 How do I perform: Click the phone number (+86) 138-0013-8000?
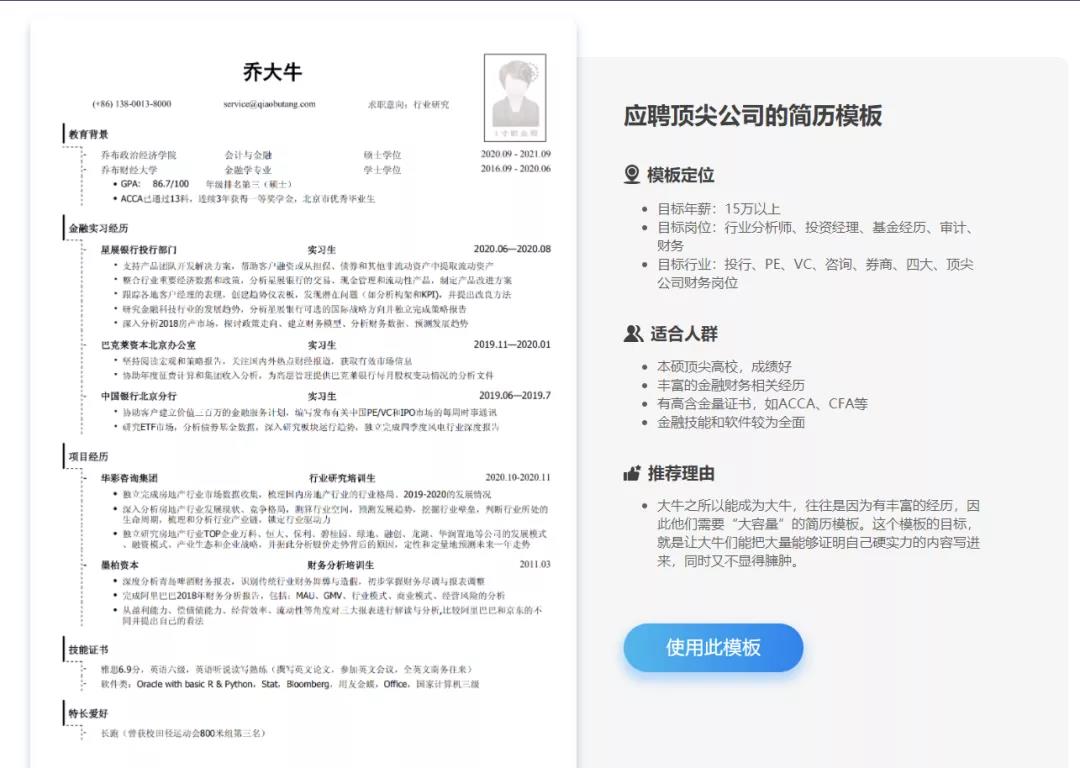[131, 104]
